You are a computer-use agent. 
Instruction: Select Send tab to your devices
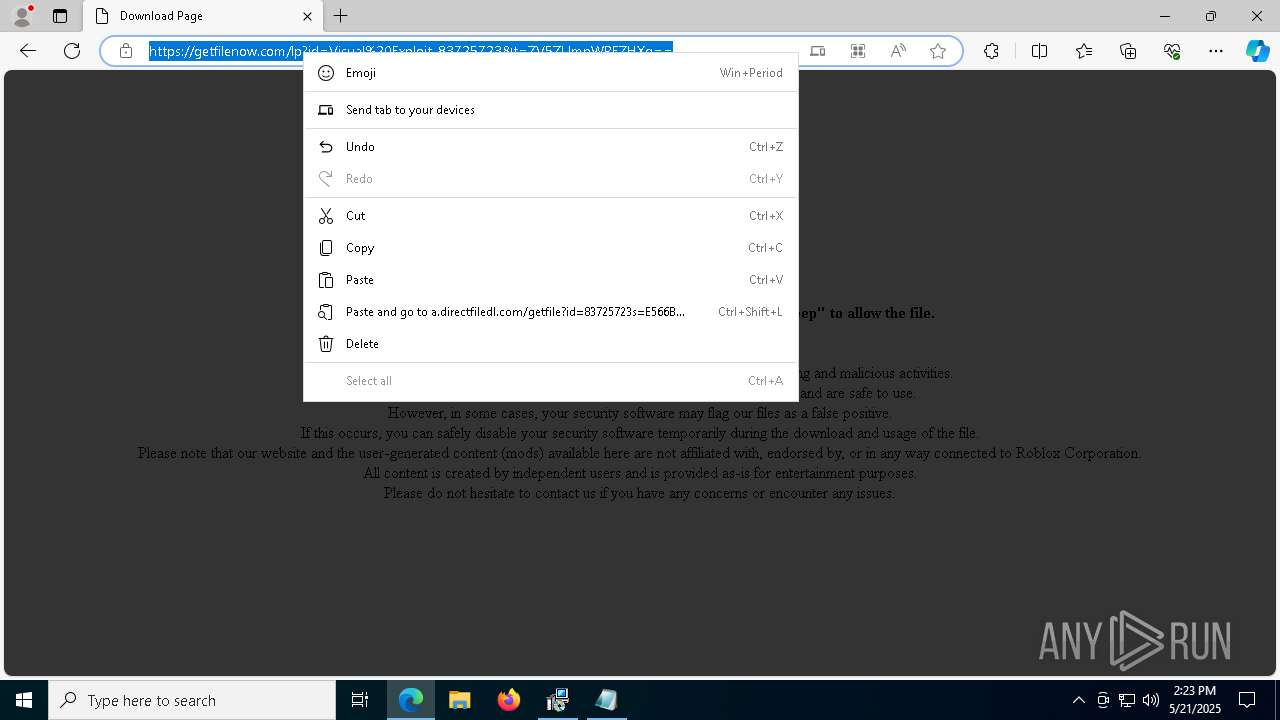(551, 110)
